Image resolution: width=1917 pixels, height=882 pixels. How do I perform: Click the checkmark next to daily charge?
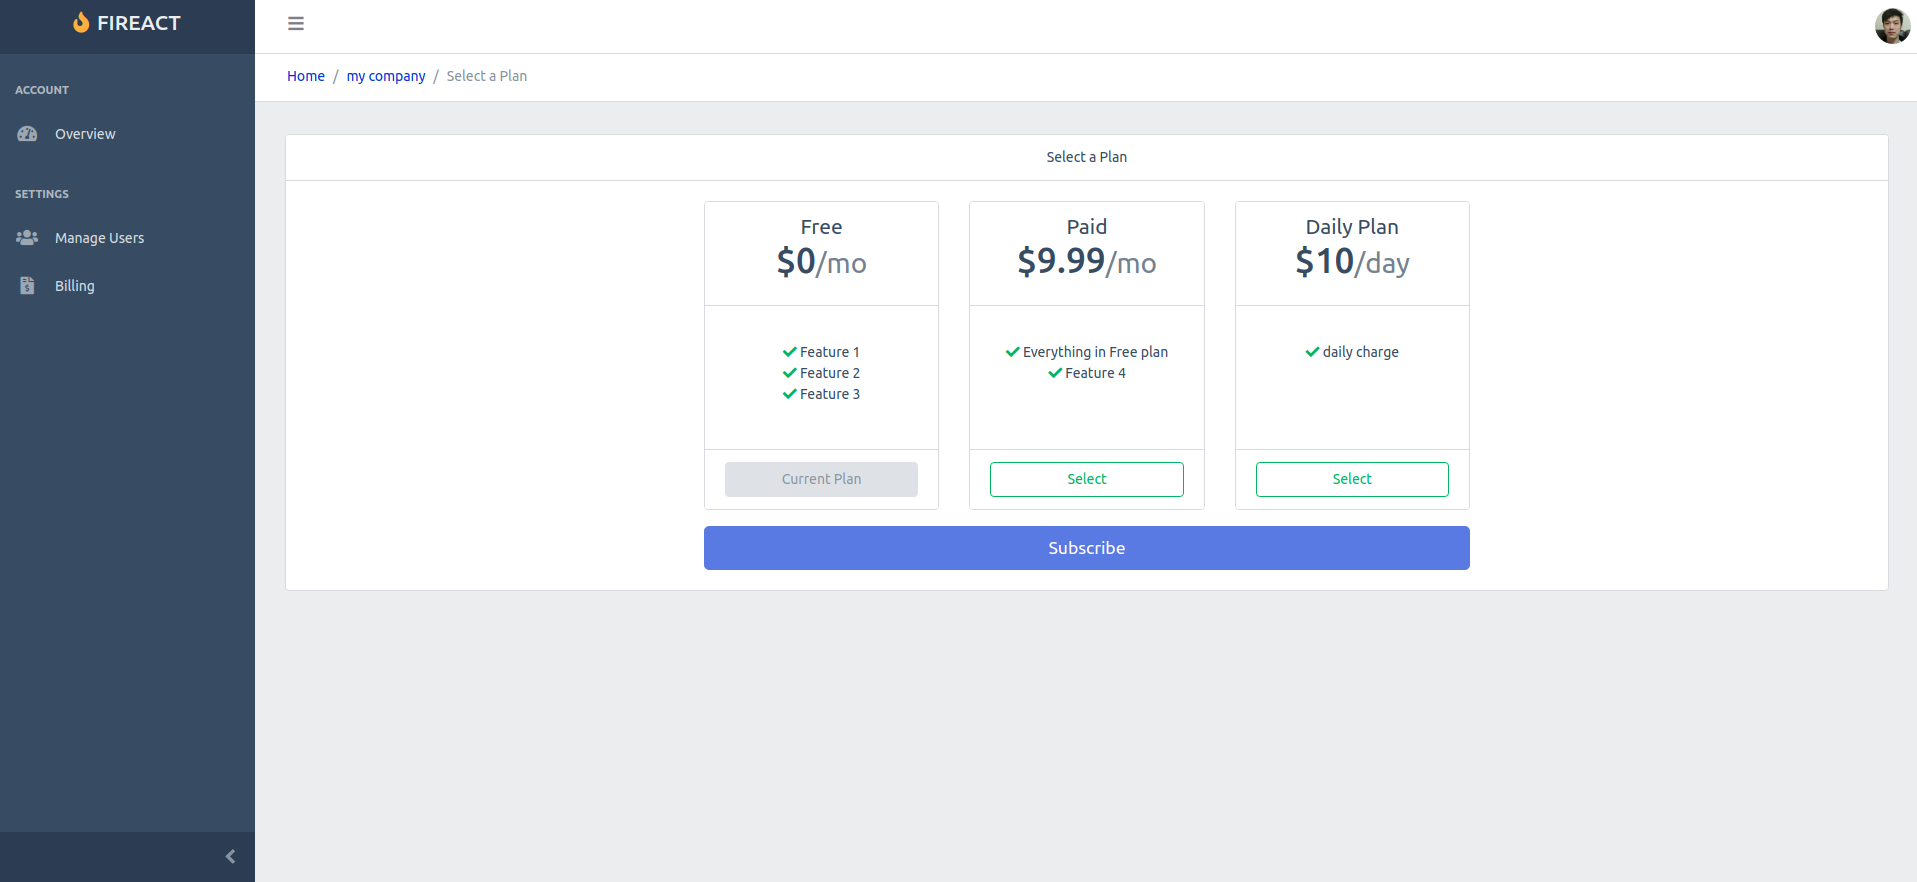tap(1311, 351)
